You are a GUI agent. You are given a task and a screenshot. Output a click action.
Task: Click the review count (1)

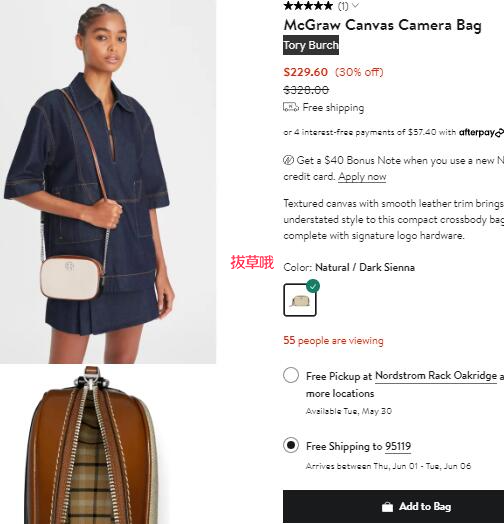point(343,6)
